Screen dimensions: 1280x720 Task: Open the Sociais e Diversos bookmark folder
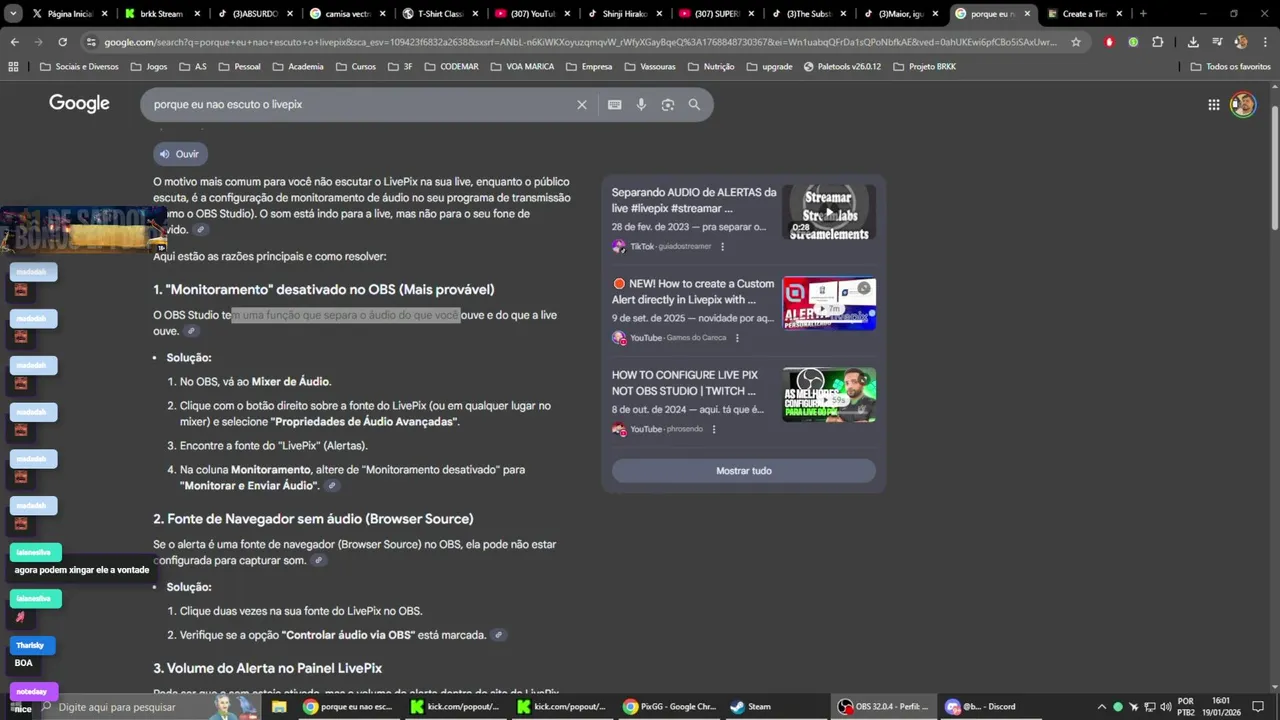[x=79, y=67]
